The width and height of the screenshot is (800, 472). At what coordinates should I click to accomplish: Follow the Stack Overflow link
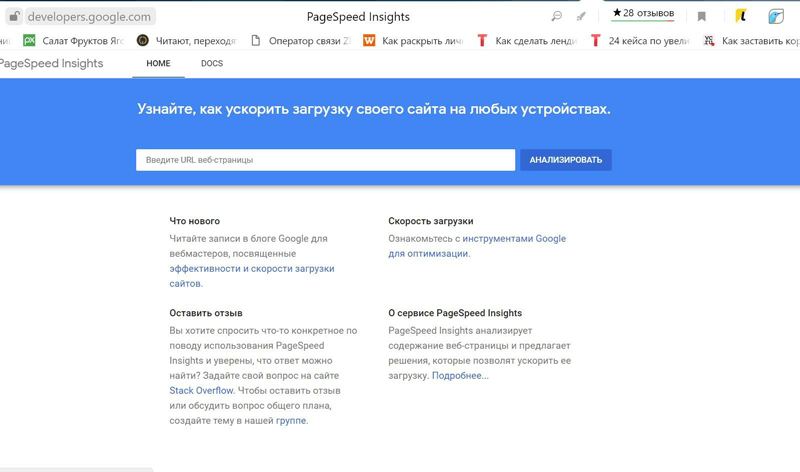[x=202, y=390]
